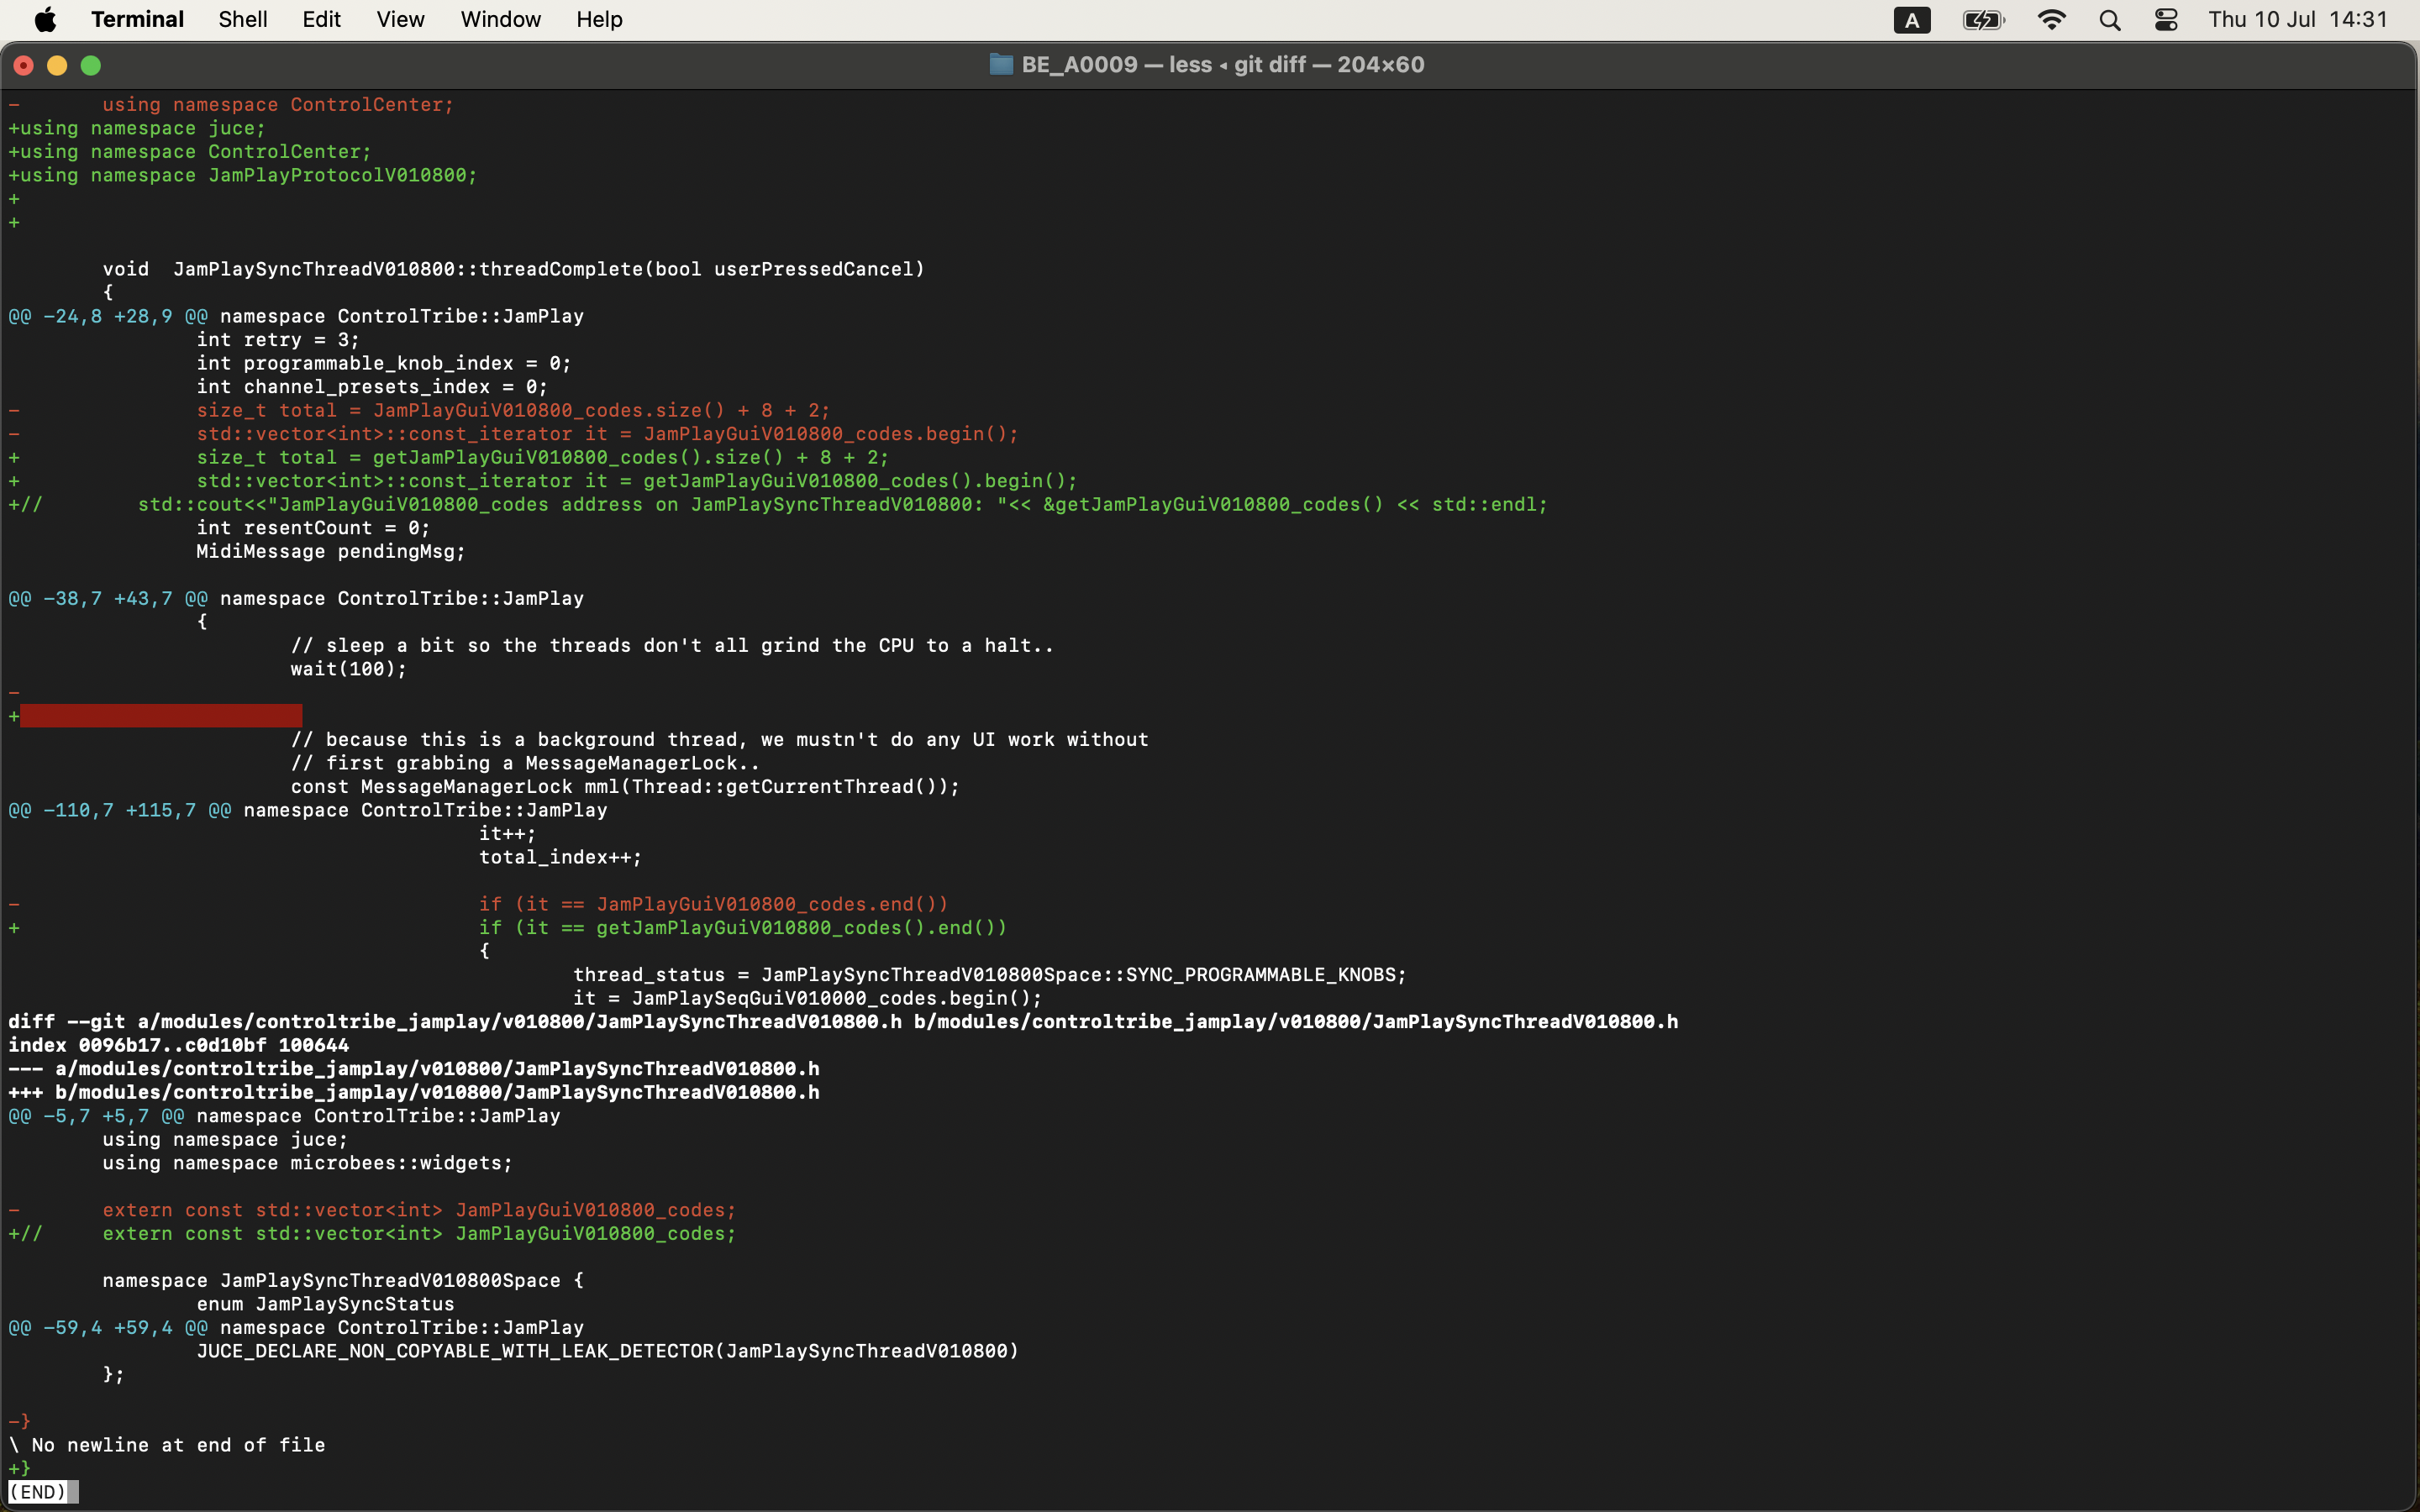2420x1512 pixels.
Task: Switch keyboard layout via the input source icon
Action: pos(1911,19)
